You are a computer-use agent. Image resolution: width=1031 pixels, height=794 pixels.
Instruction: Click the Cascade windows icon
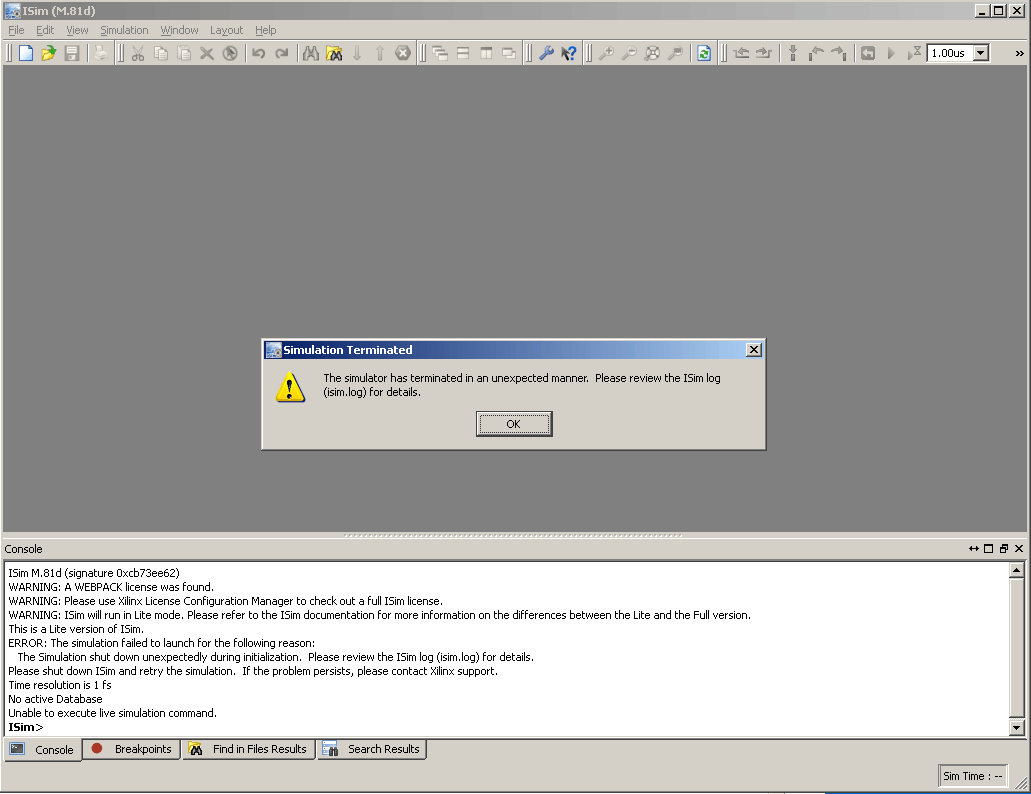point(440,53)
